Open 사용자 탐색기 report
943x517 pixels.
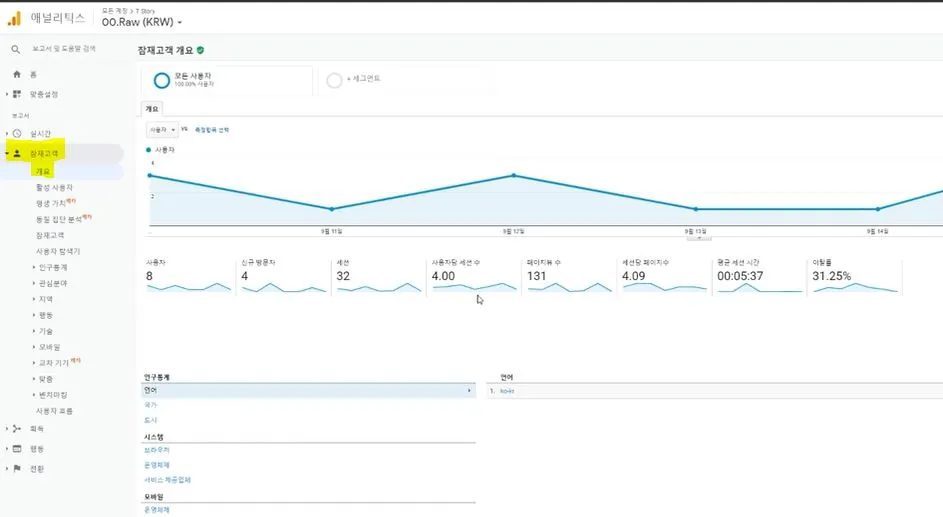point(58,251)
